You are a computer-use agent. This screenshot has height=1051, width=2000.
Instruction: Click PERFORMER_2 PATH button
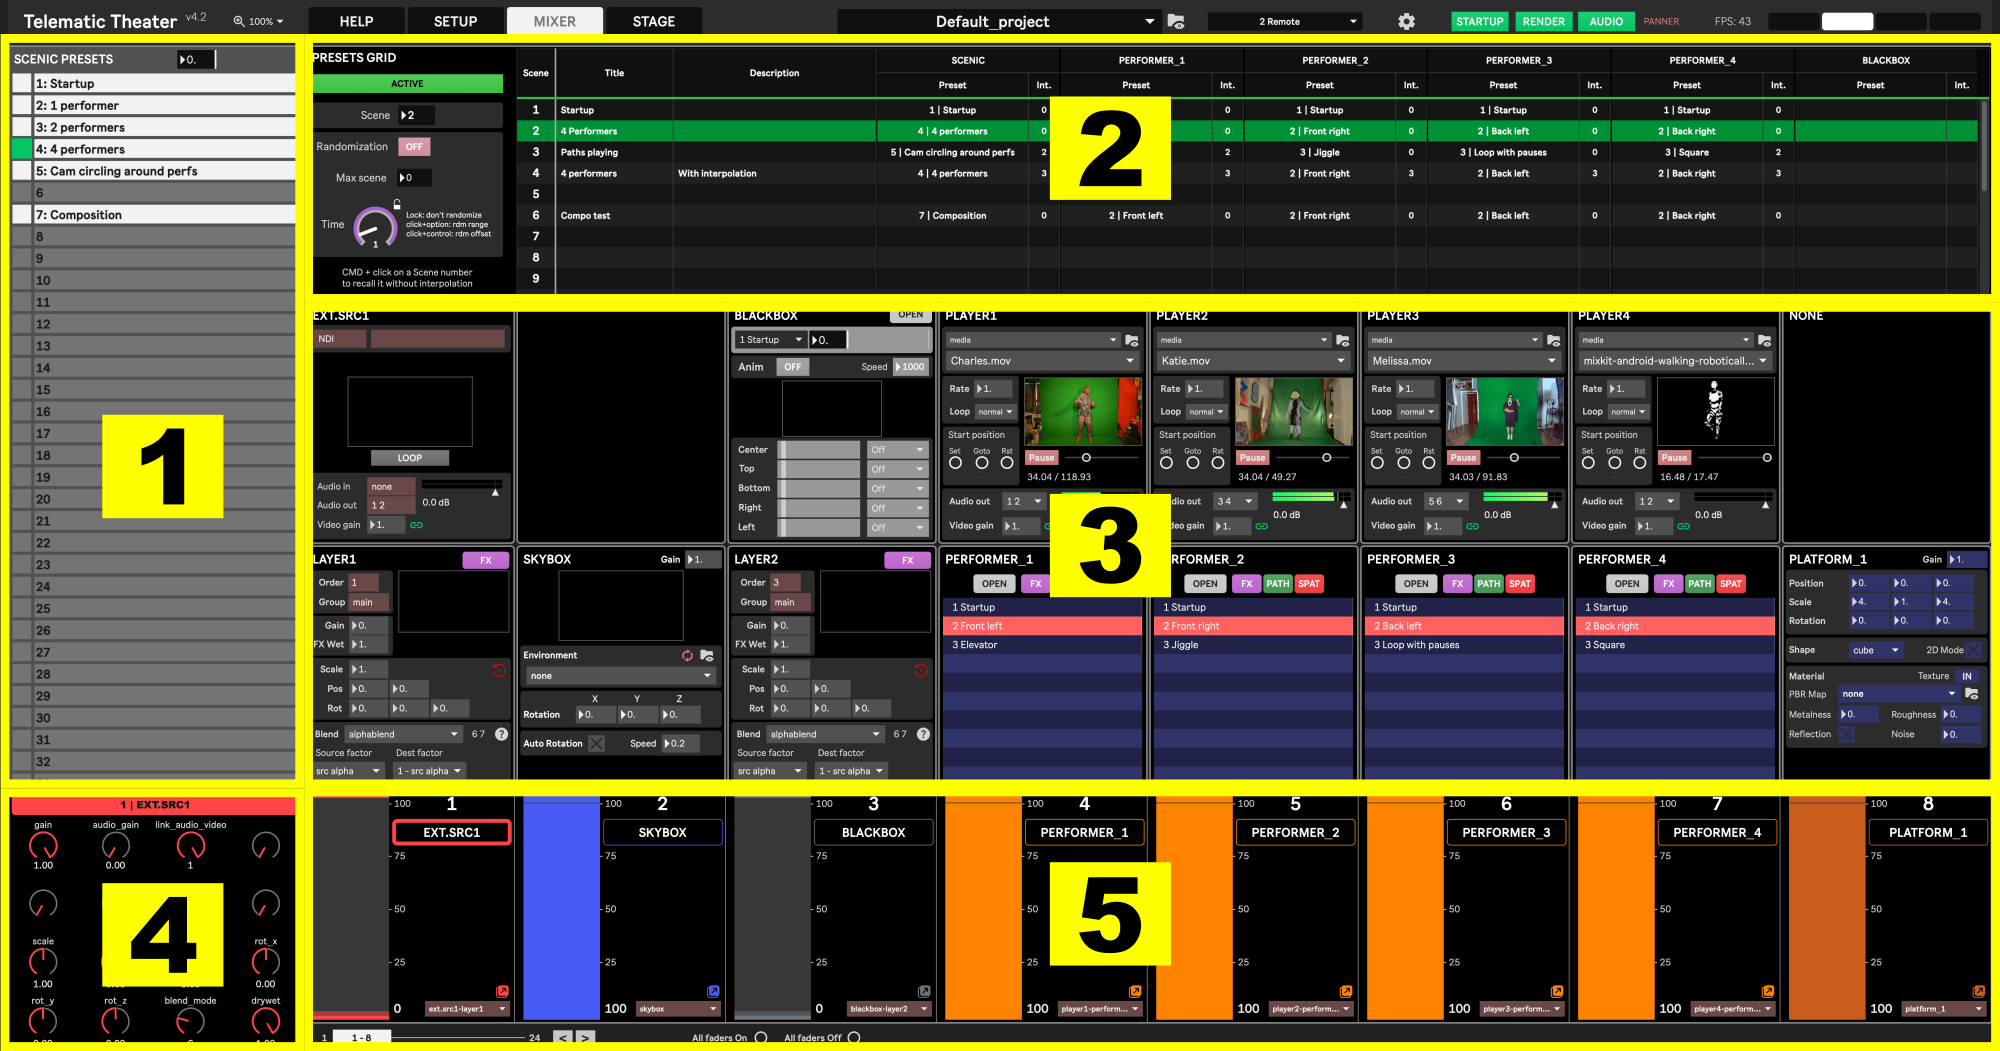tap(1278, 584)
